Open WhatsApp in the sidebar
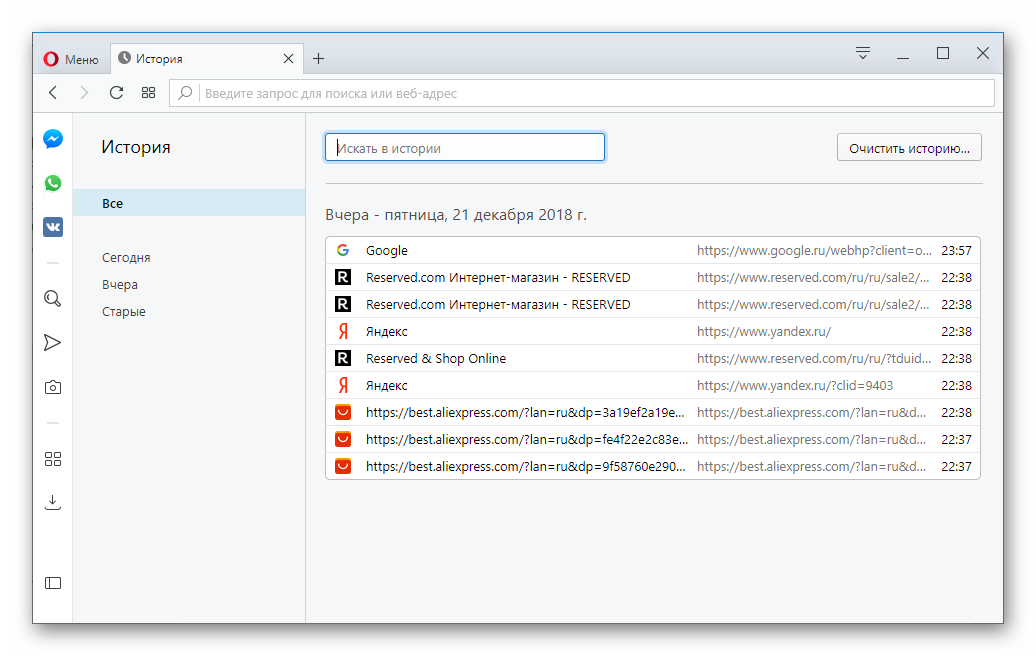The height and width of the screenshot is (656, 1036). pyautogui.click(x=53, y=183)
